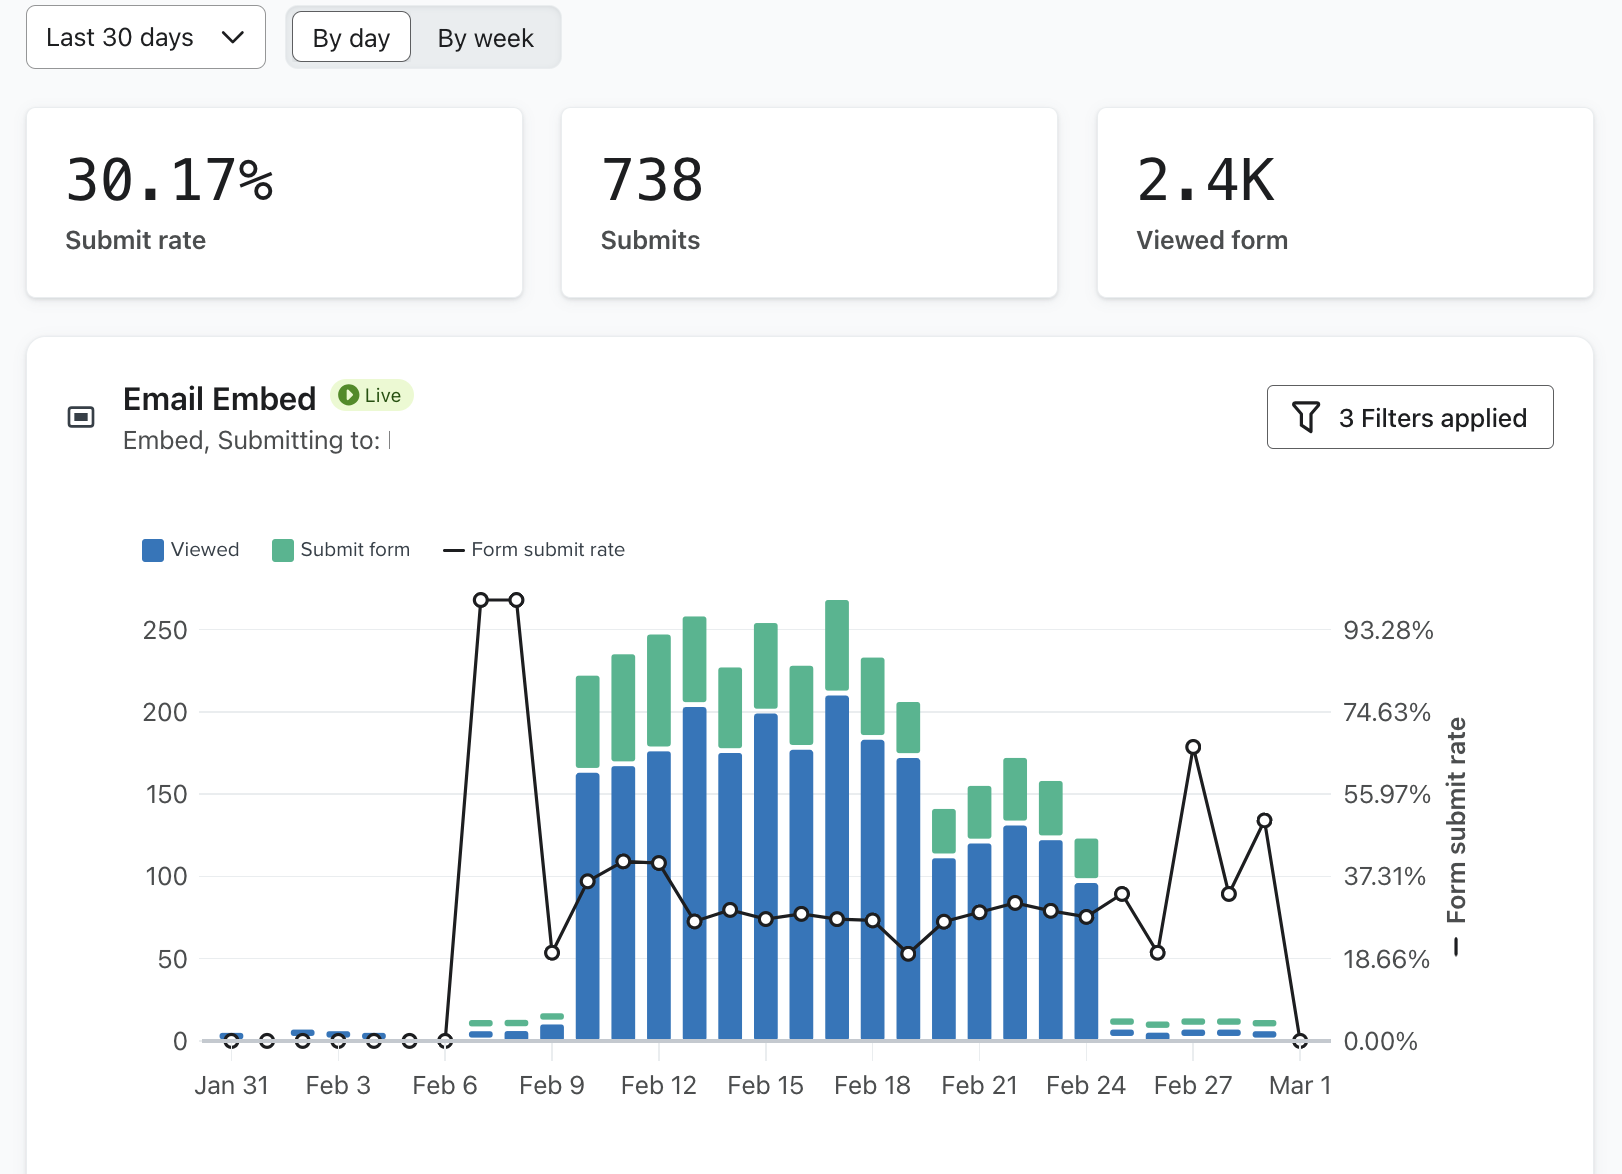Click the Jan 31 submit rate data point
Screen dimensions: 1622x1174
pyautogui.click(x=231, y=1041)
